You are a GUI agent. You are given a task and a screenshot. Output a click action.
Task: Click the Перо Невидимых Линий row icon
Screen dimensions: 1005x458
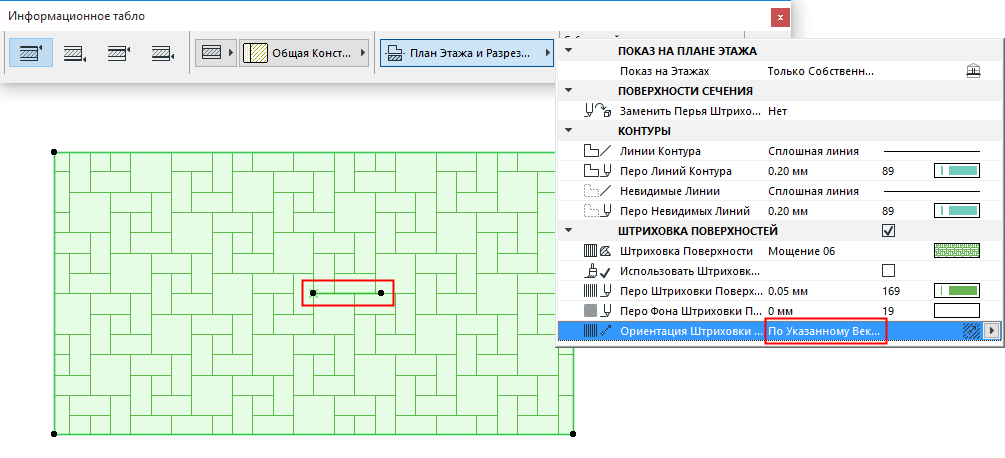(598, 211)
